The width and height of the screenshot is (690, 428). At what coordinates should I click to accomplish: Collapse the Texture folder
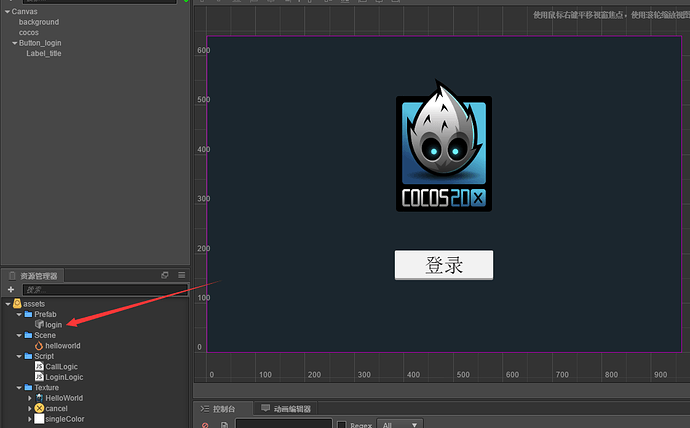19,388
